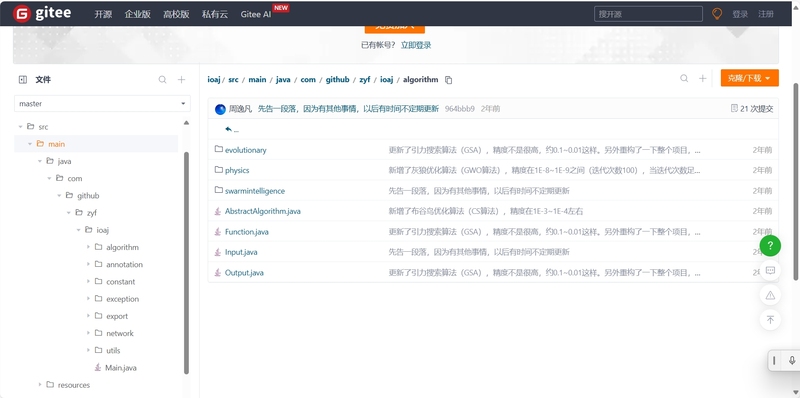Viewport: 800px width, 398px height.
Task: Open the Gitee AI menu item
Action: coord(256,14)
